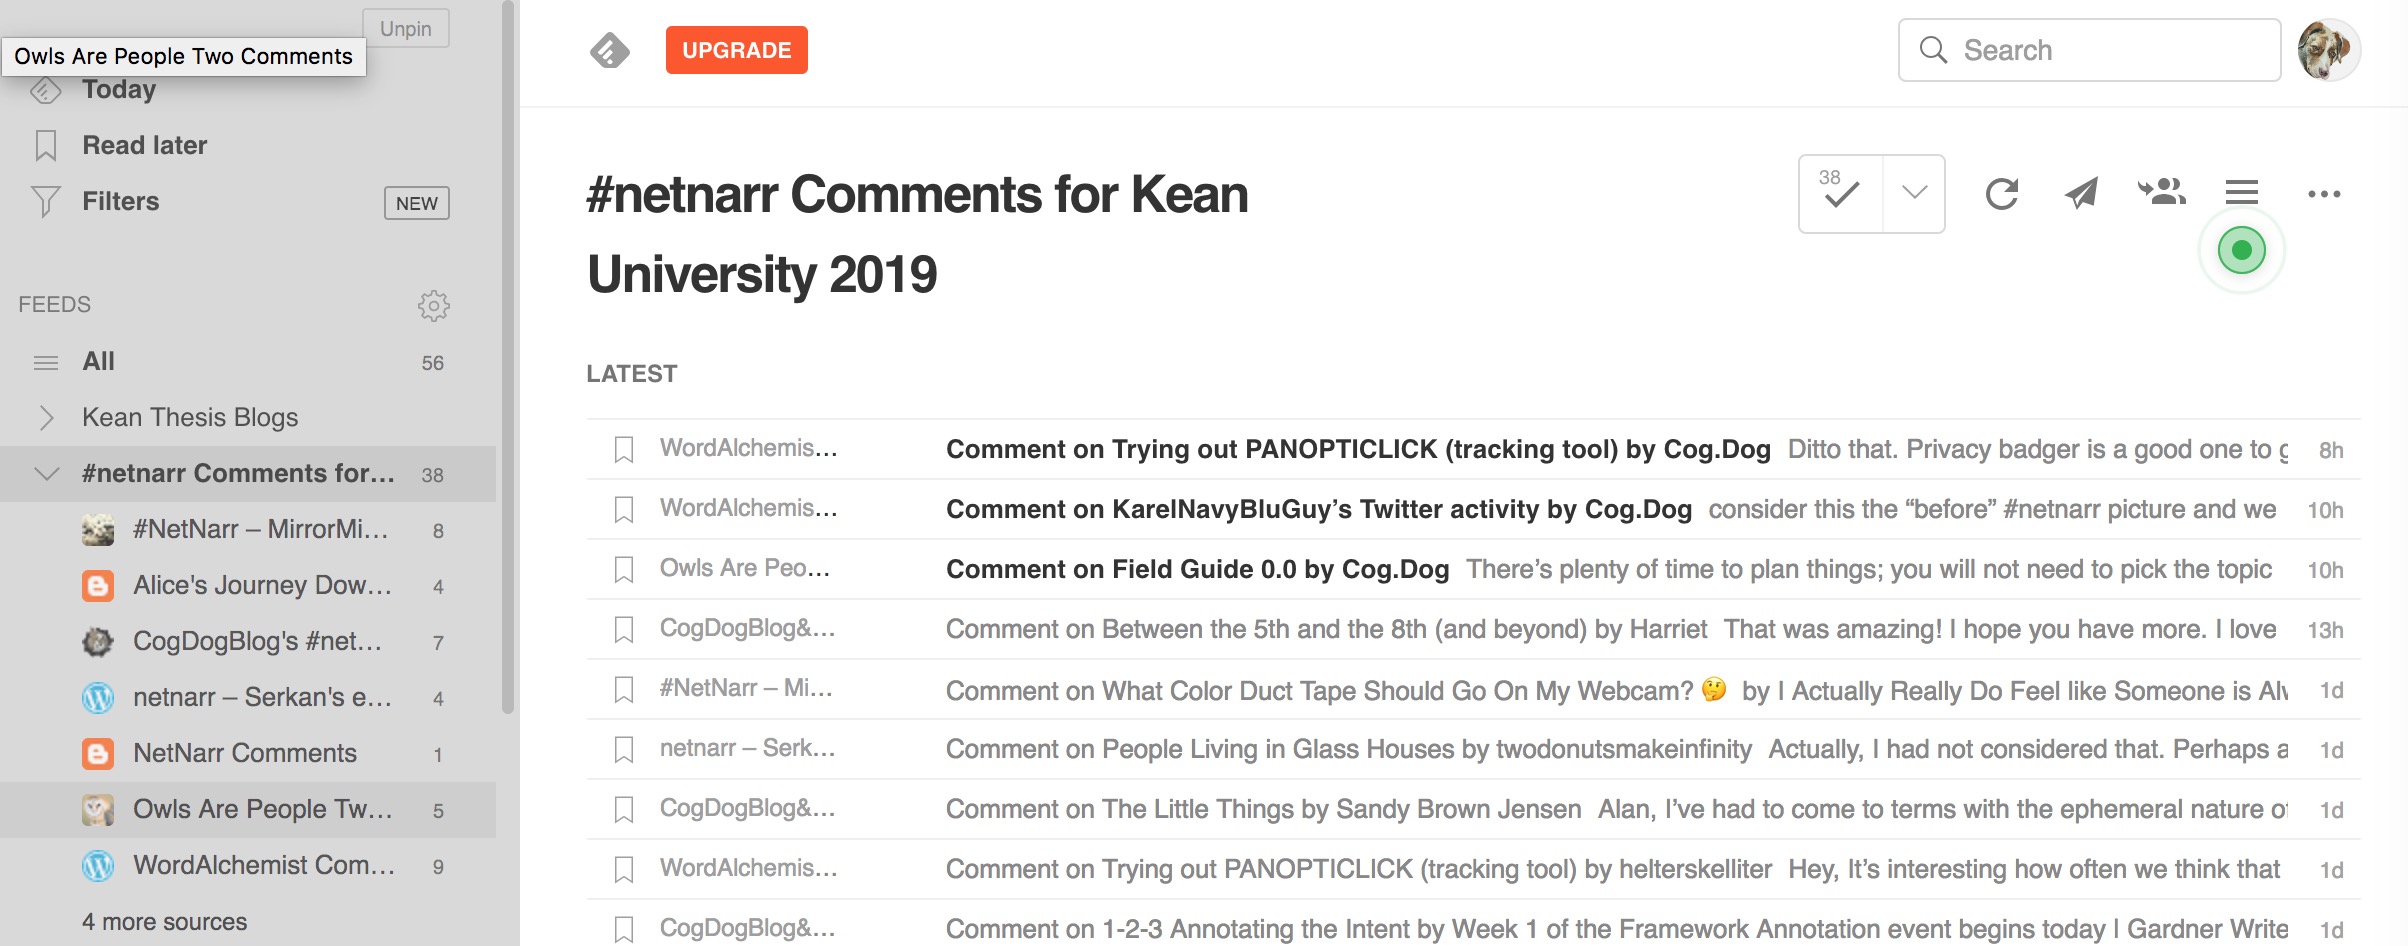This screenshot has width=2408, height=946.
Task: Click inside the Search field
Action: pos(2090,49)
